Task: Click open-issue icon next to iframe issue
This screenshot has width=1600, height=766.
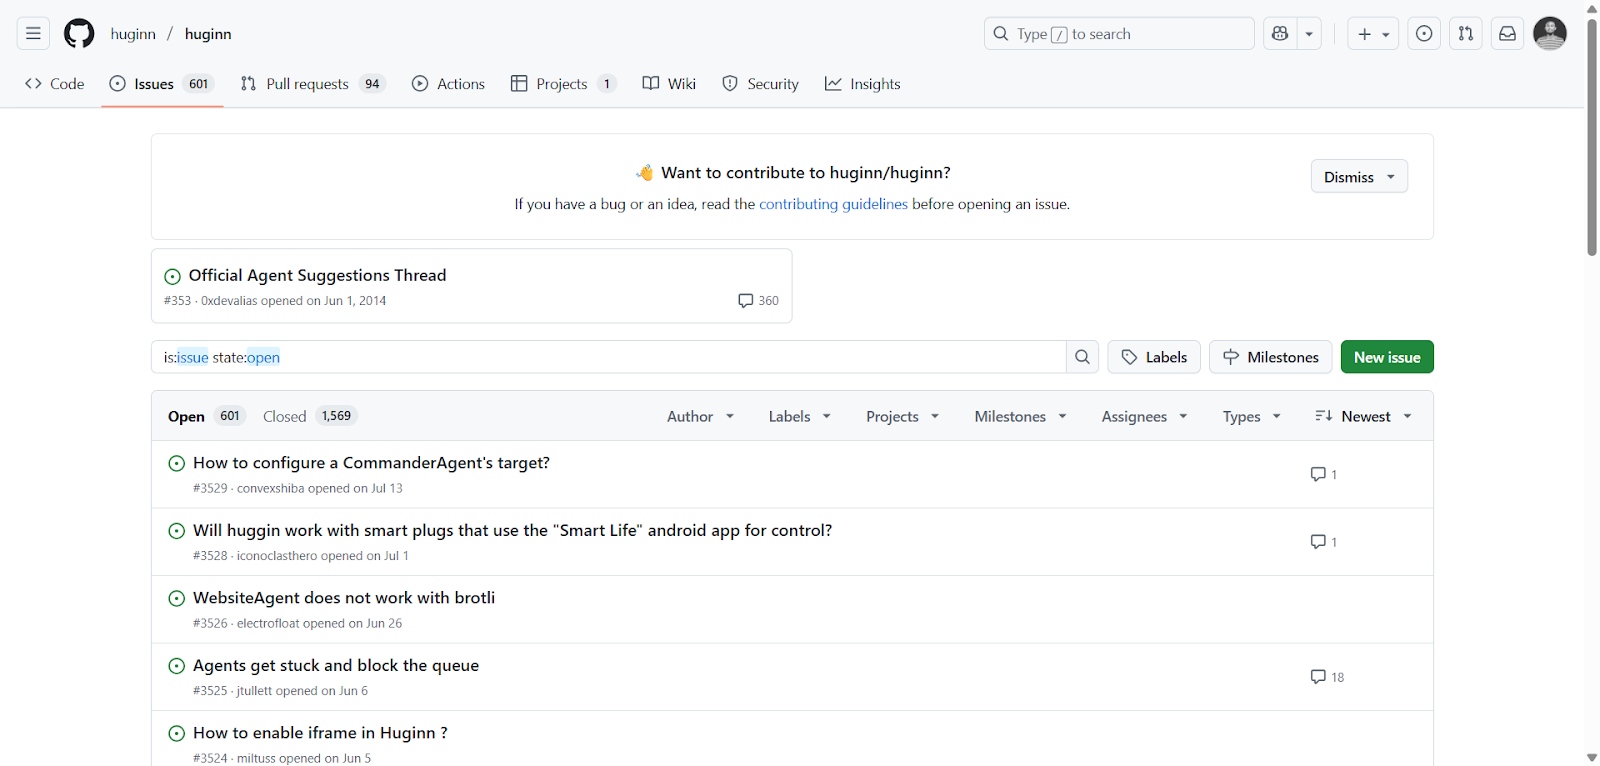Action: pos(177,733)
